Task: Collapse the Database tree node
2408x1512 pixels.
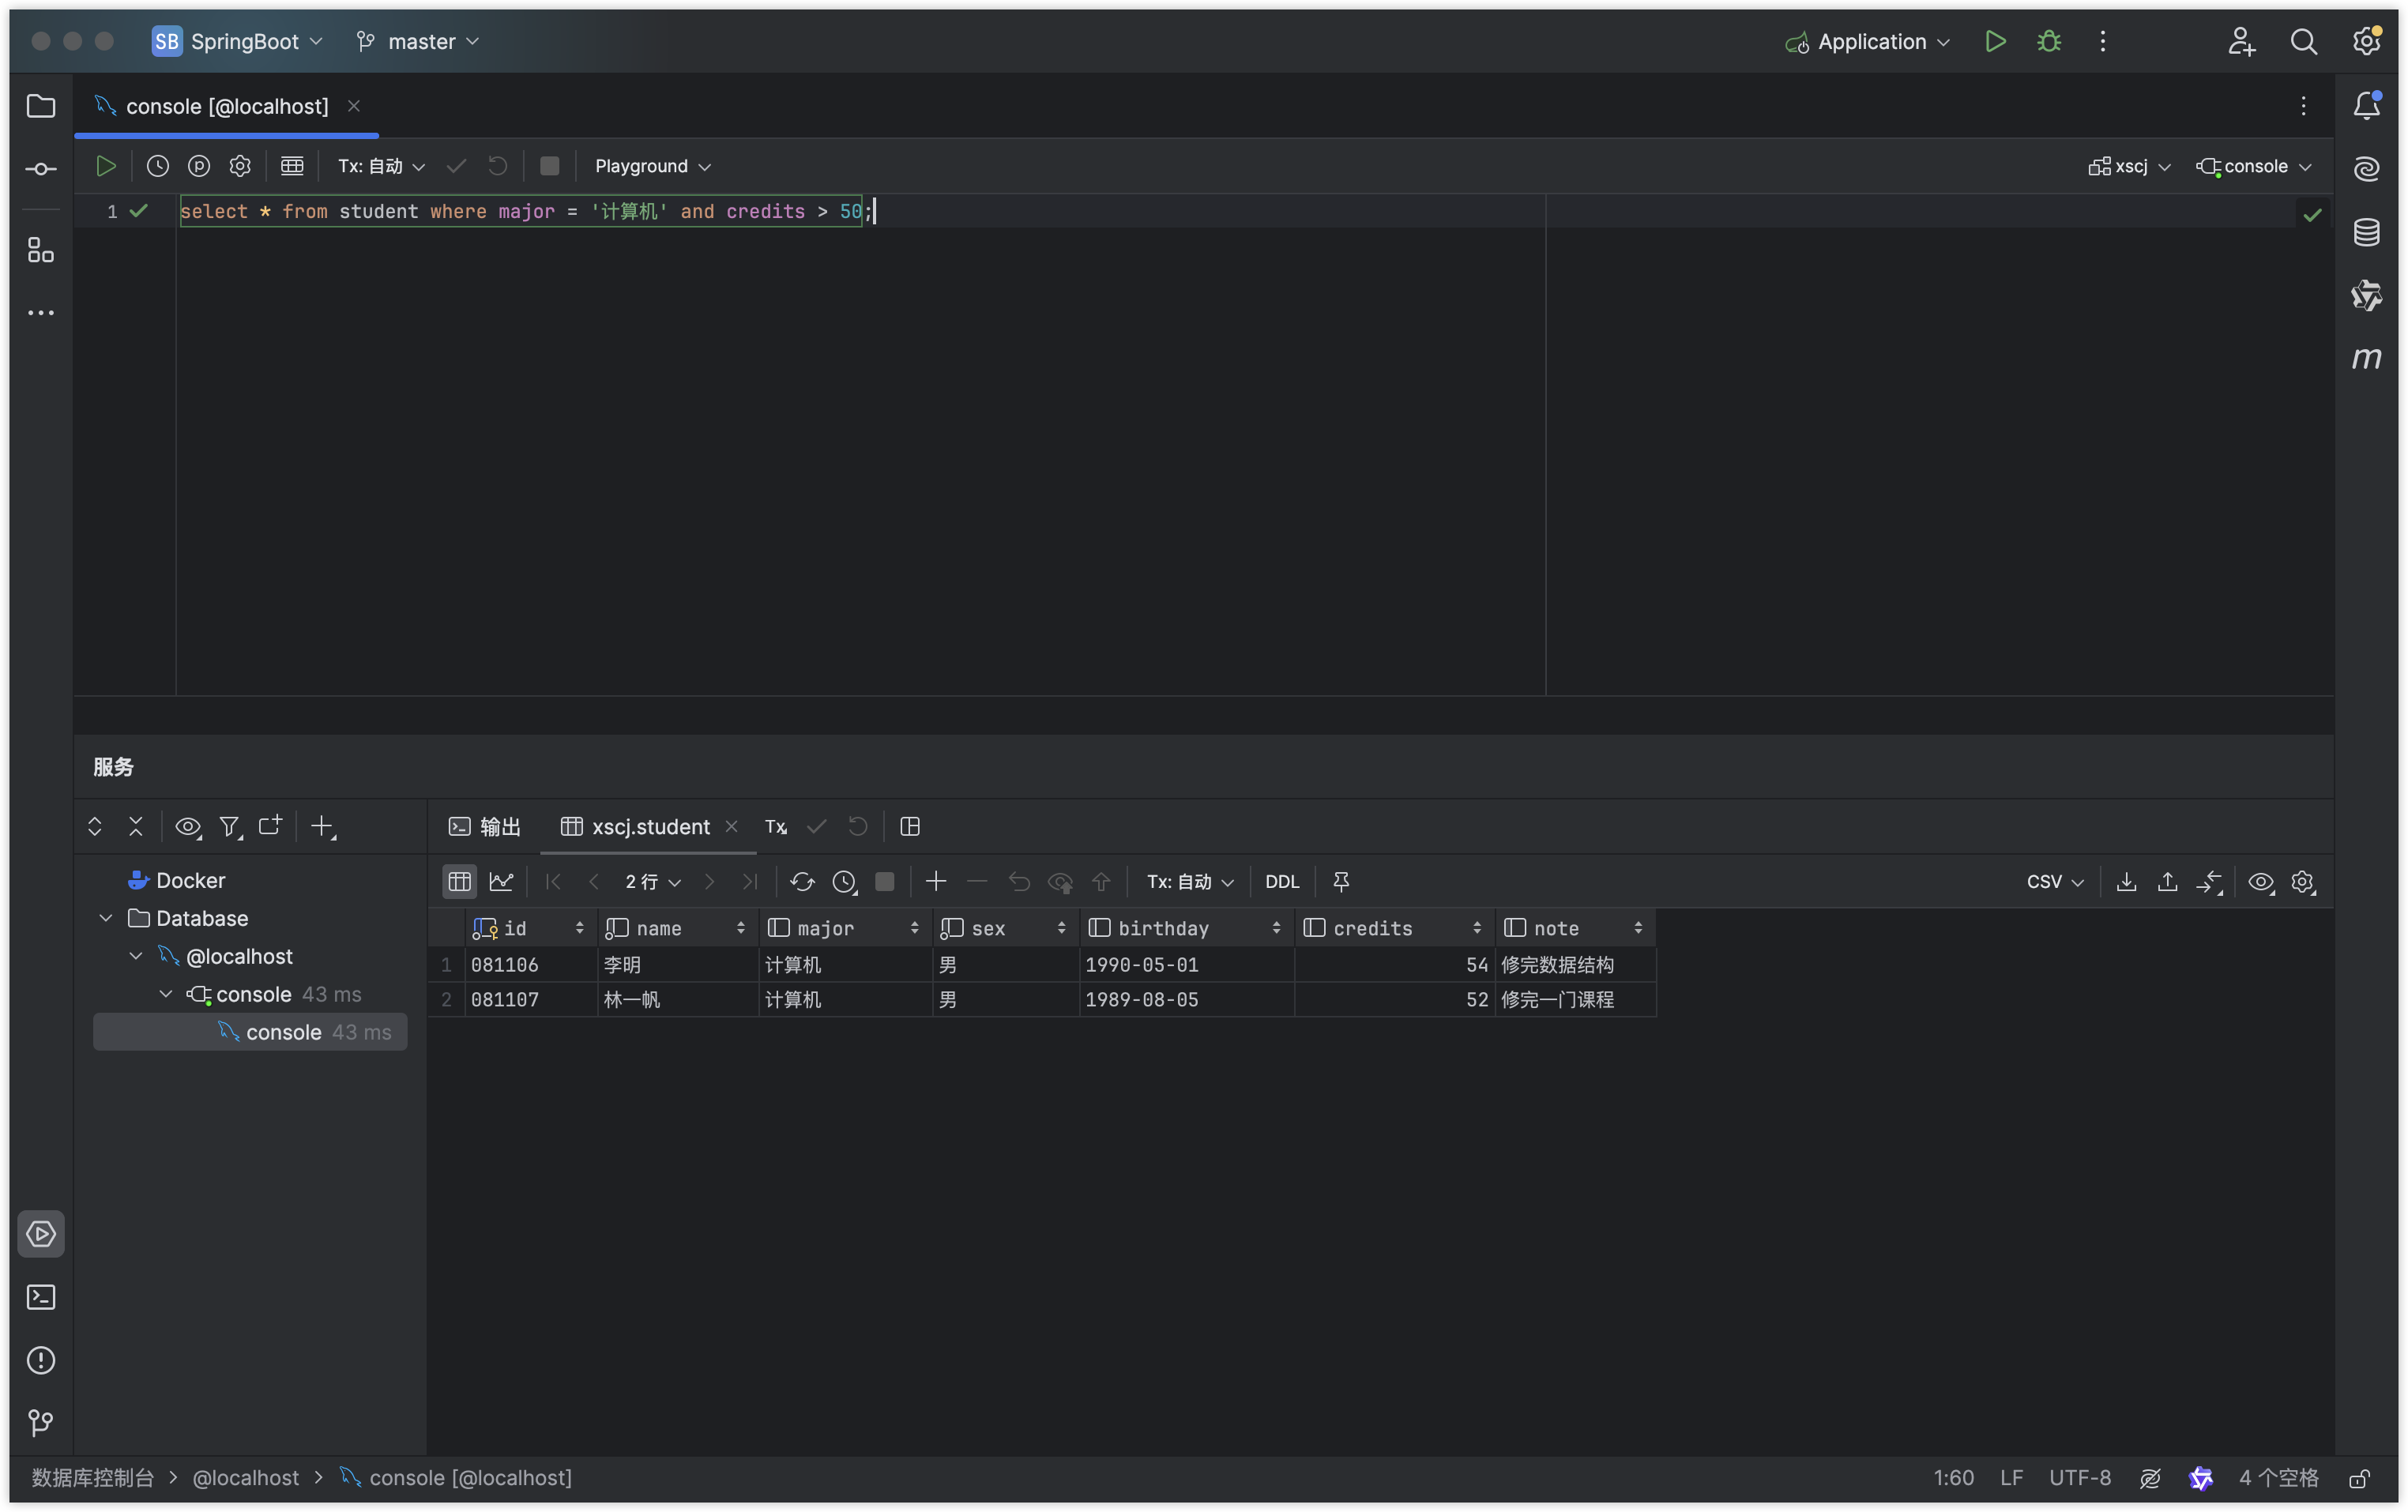Action: coord(106,918)
